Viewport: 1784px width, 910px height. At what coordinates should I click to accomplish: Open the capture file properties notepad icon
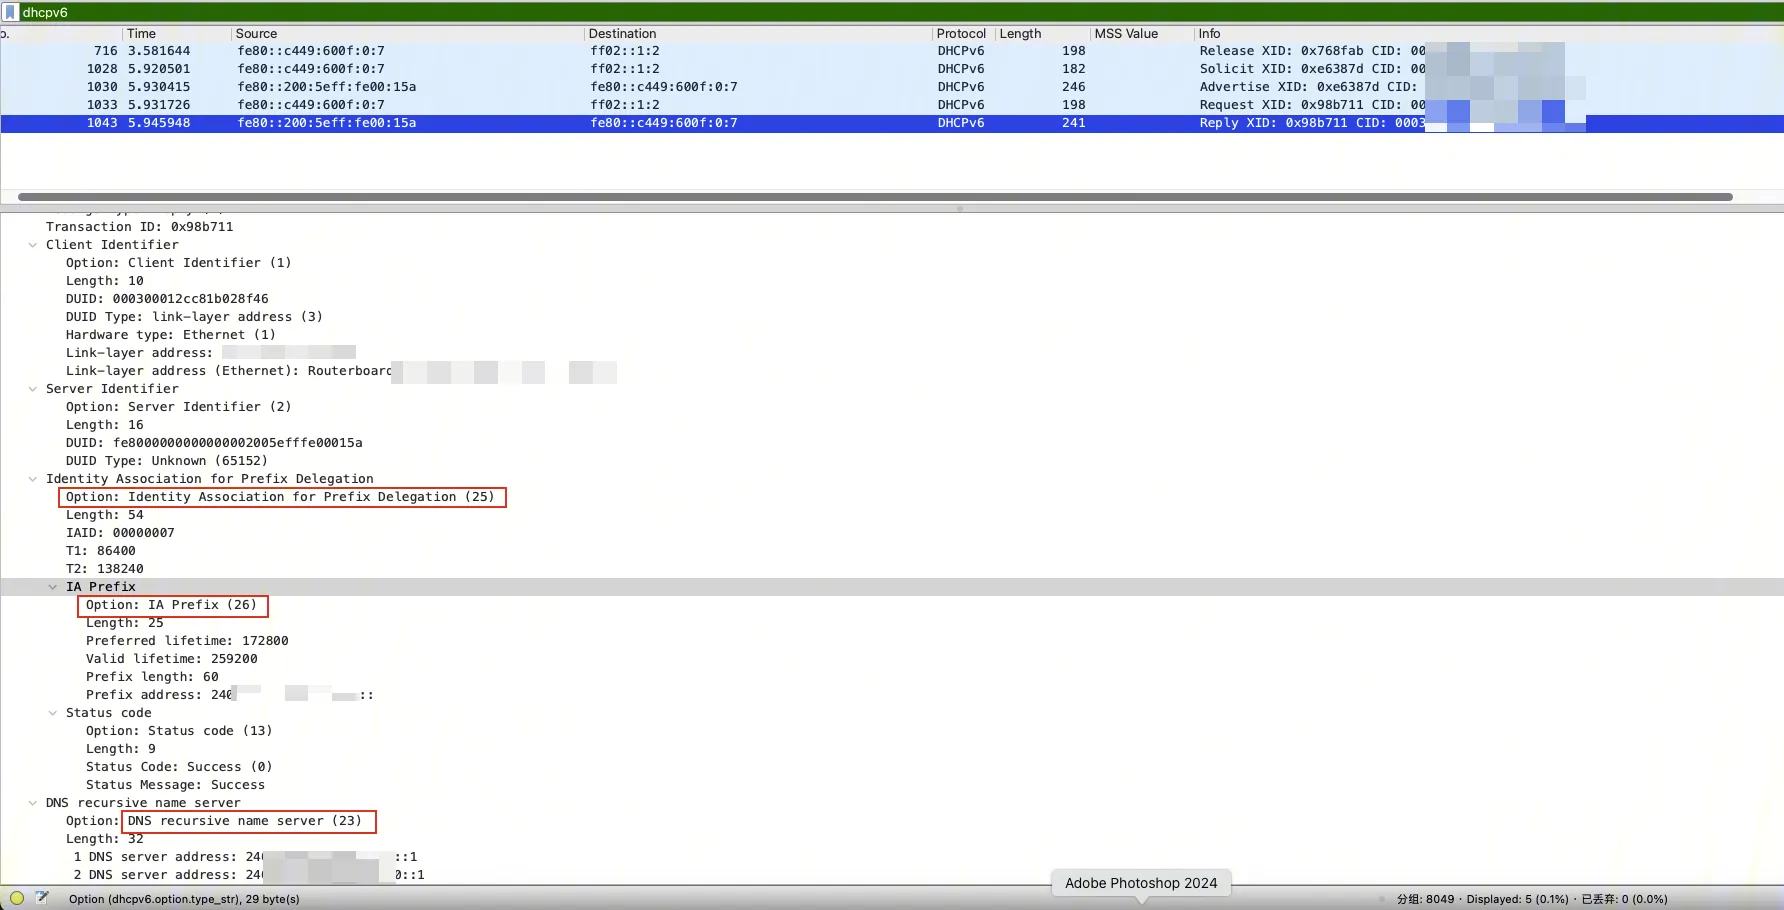tap(42, 898)
